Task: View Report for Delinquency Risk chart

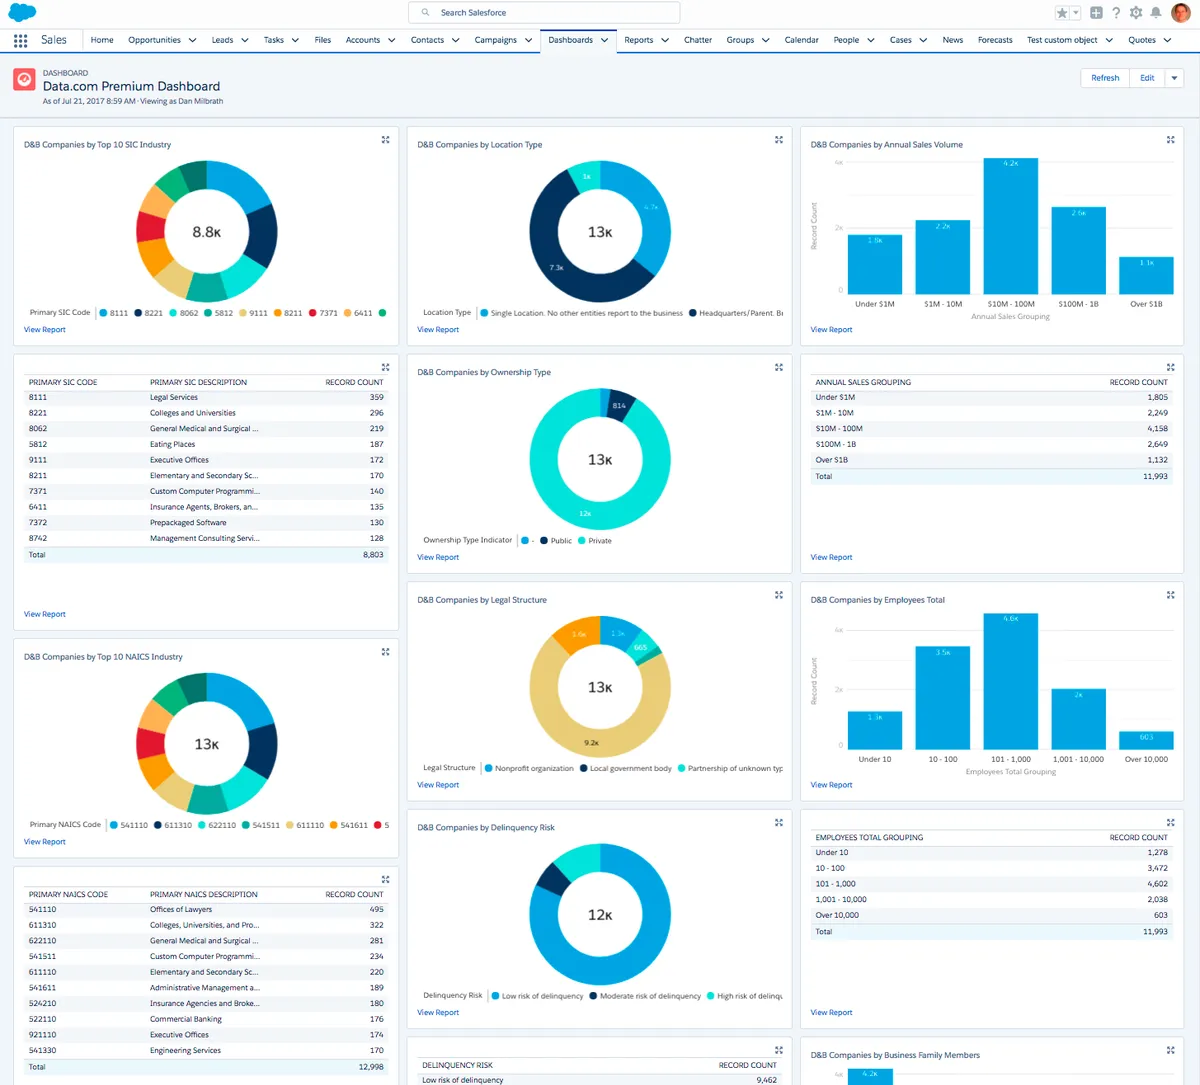Action: coord(438,1012)
